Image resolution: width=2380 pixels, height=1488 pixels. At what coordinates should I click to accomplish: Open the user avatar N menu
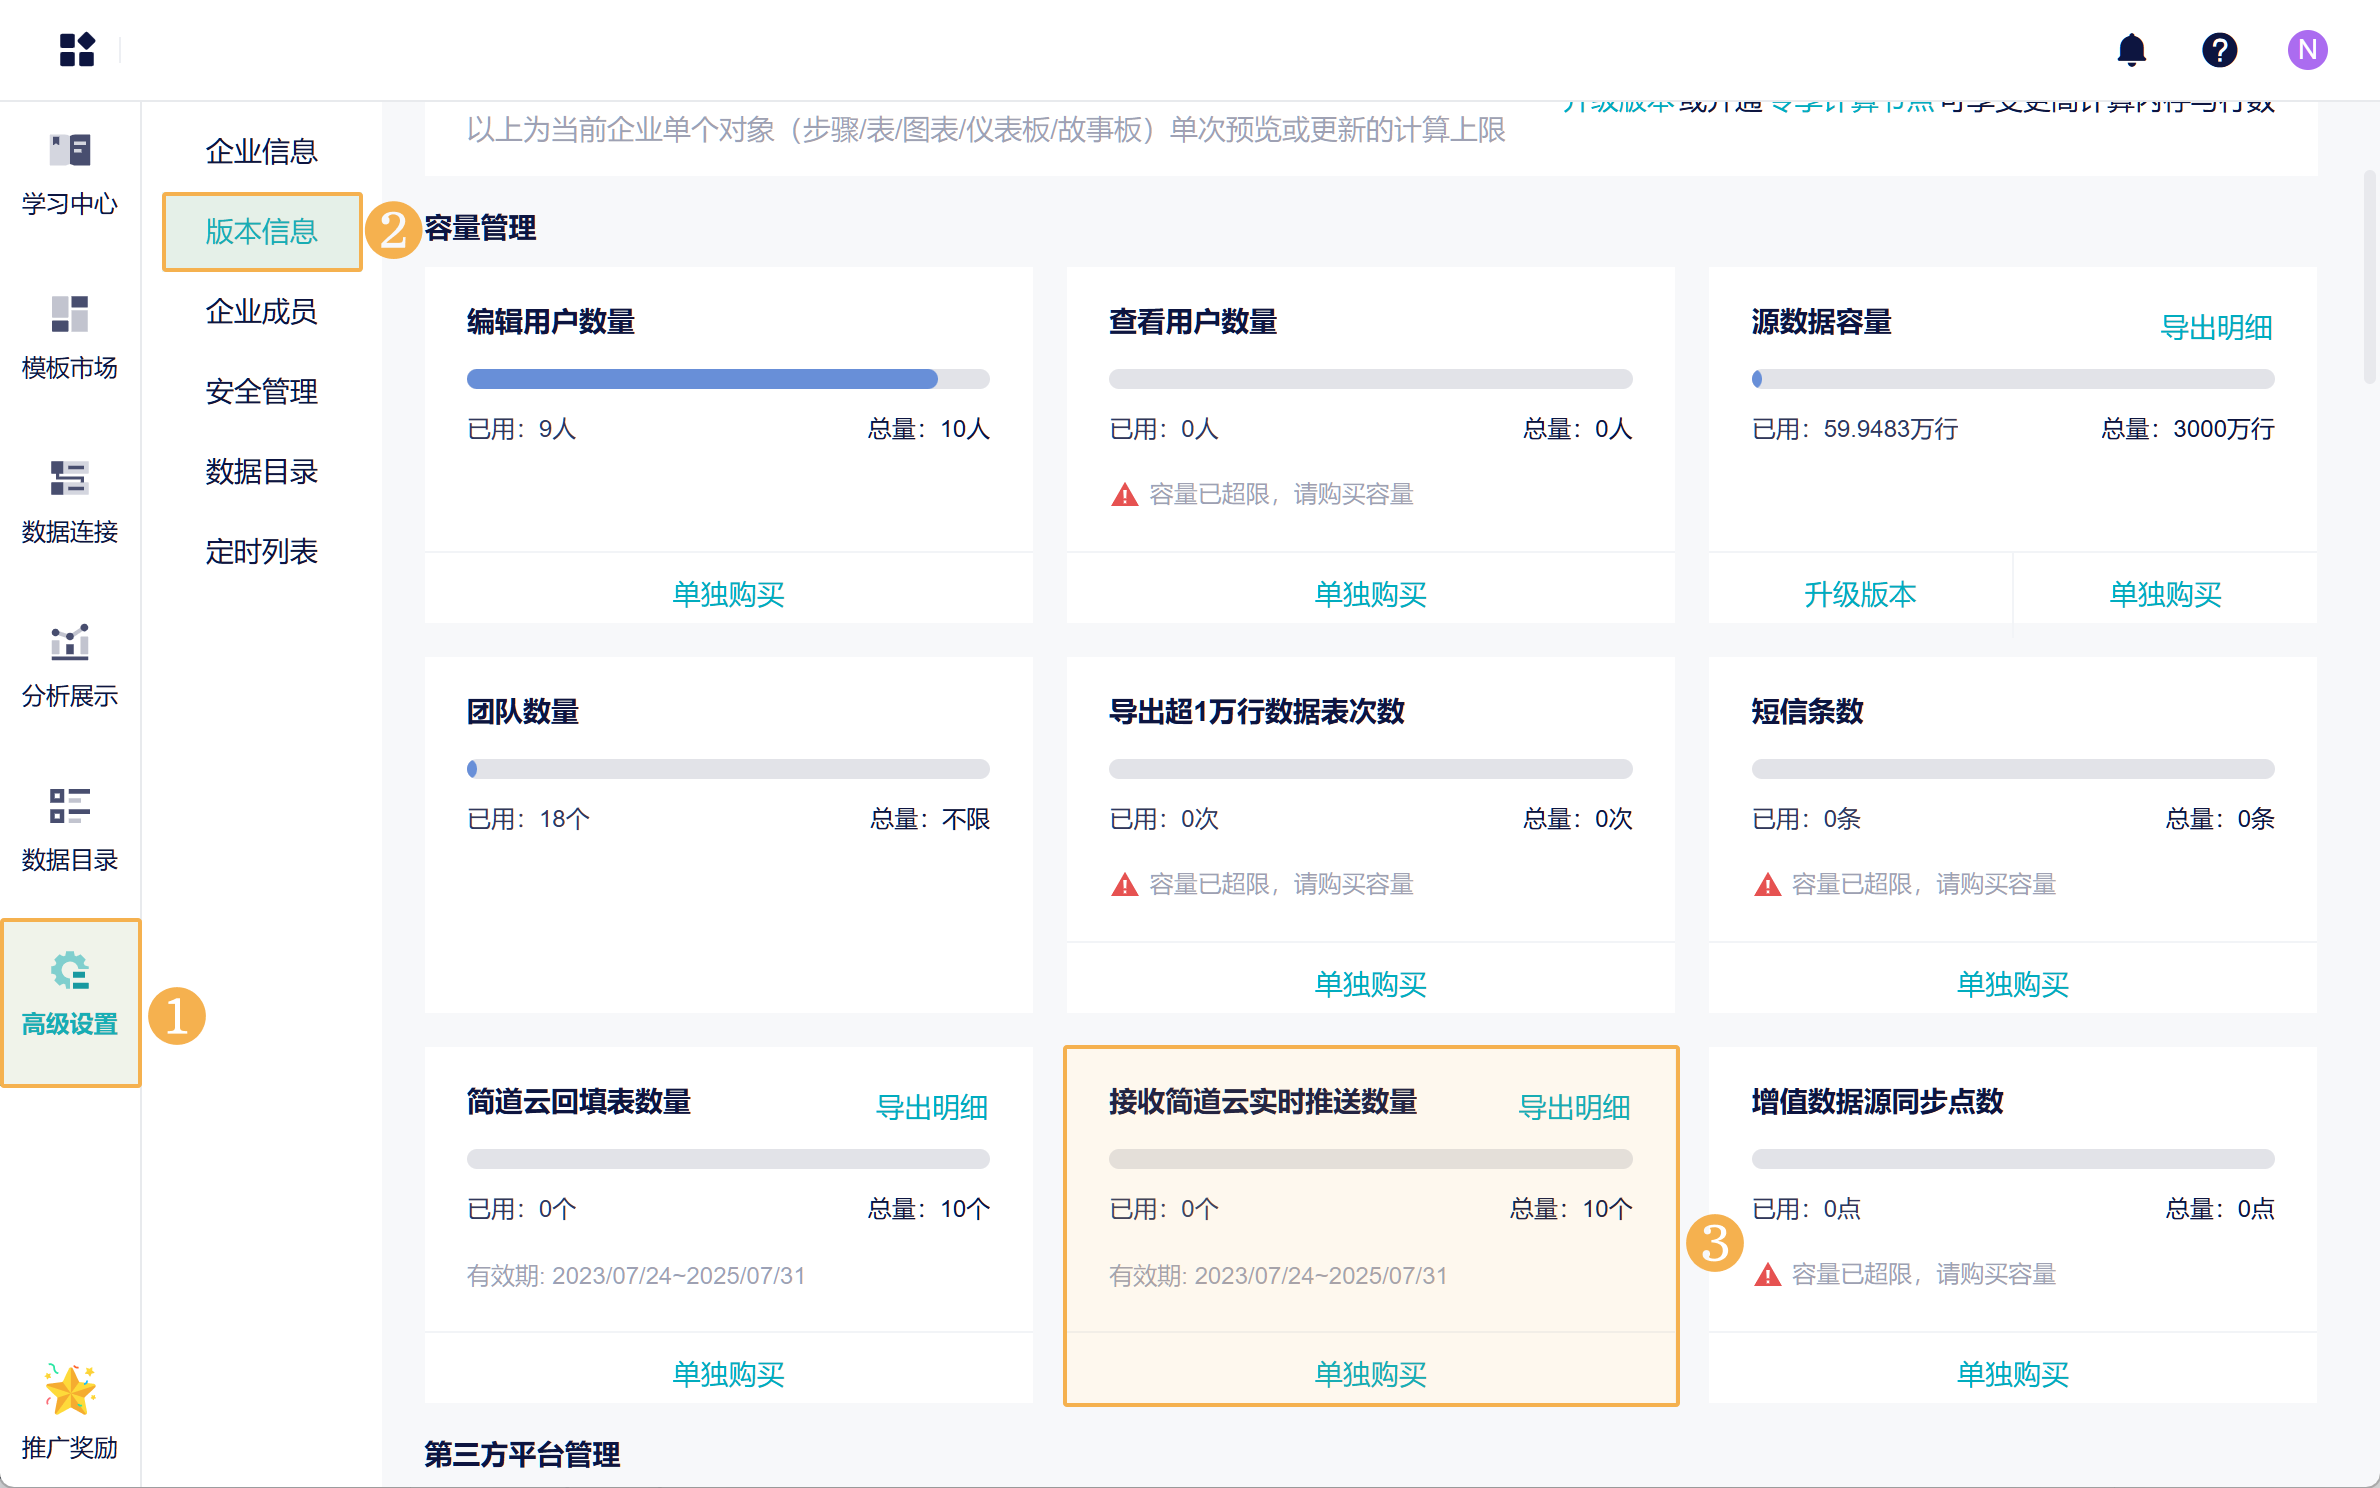[x=2307, y=49]
